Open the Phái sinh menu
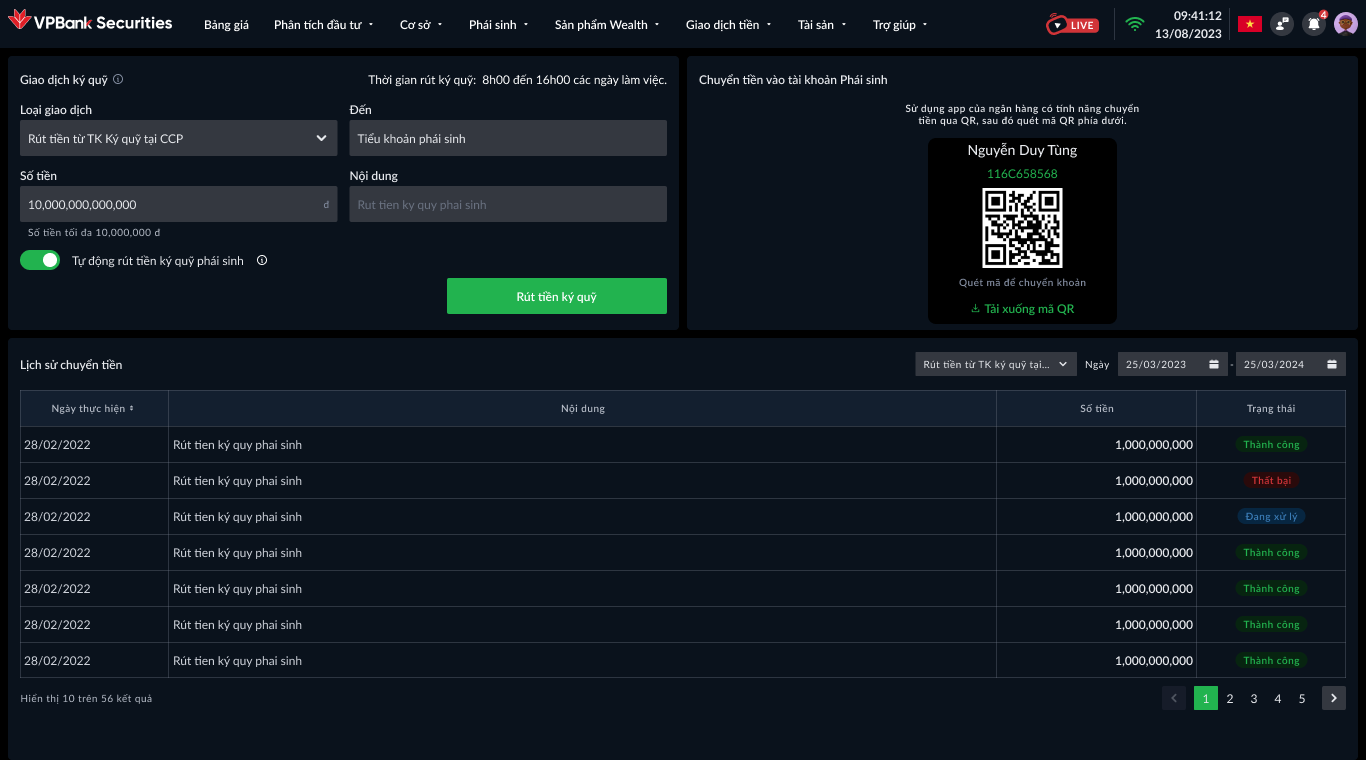 (x=498, y=25)
